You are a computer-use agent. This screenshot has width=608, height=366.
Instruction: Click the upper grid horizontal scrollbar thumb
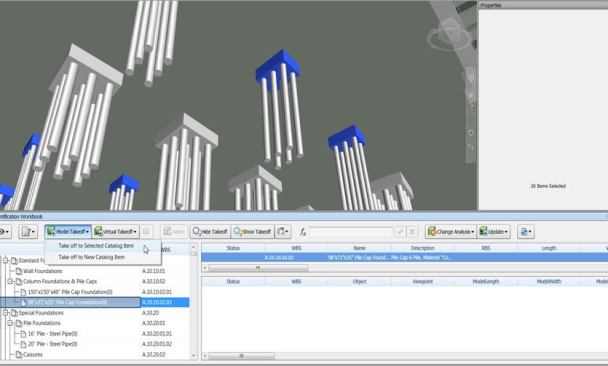(258, 268)
